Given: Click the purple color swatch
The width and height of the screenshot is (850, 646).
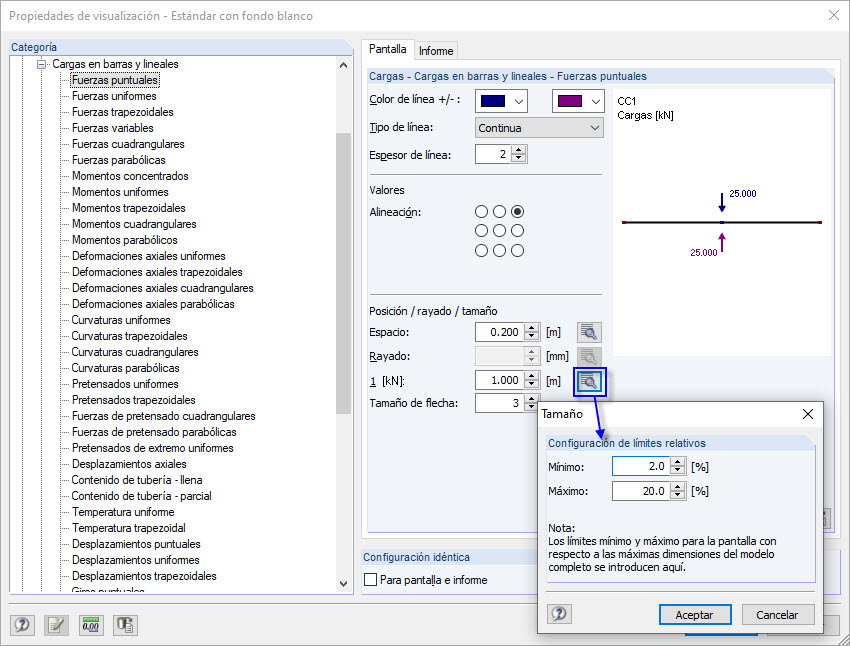Looking at the screenshot, I should pyautogui.click(x=570, y=101).
